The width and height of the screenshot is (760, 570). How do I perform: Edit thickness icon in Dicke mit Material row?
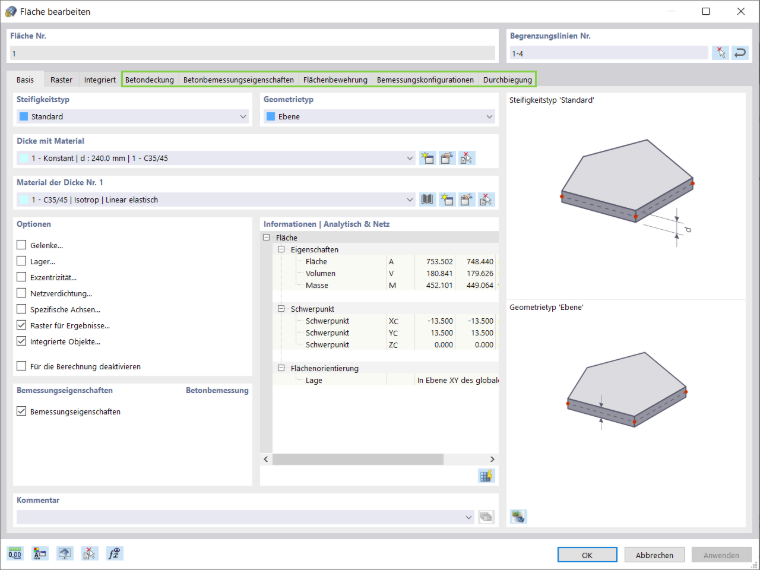click(447, 158)
